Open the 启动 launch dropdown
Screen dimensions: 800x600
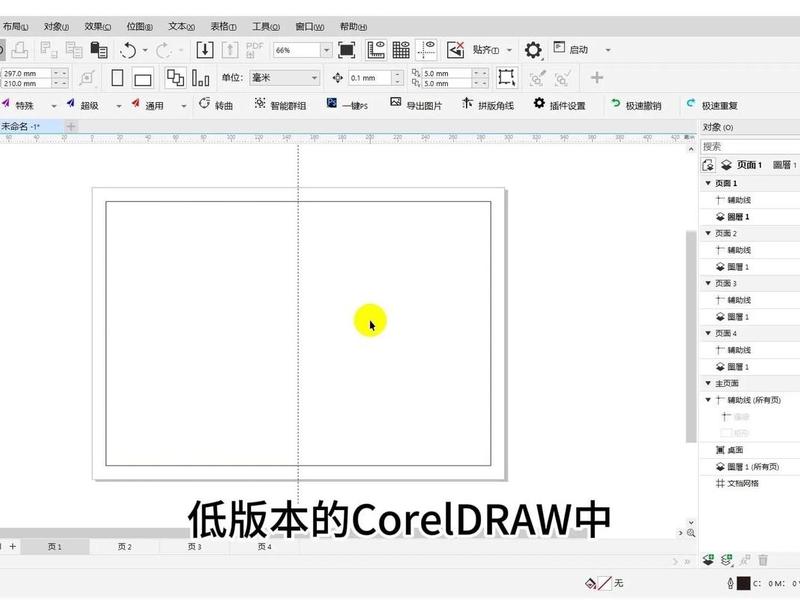pos(608,50)
